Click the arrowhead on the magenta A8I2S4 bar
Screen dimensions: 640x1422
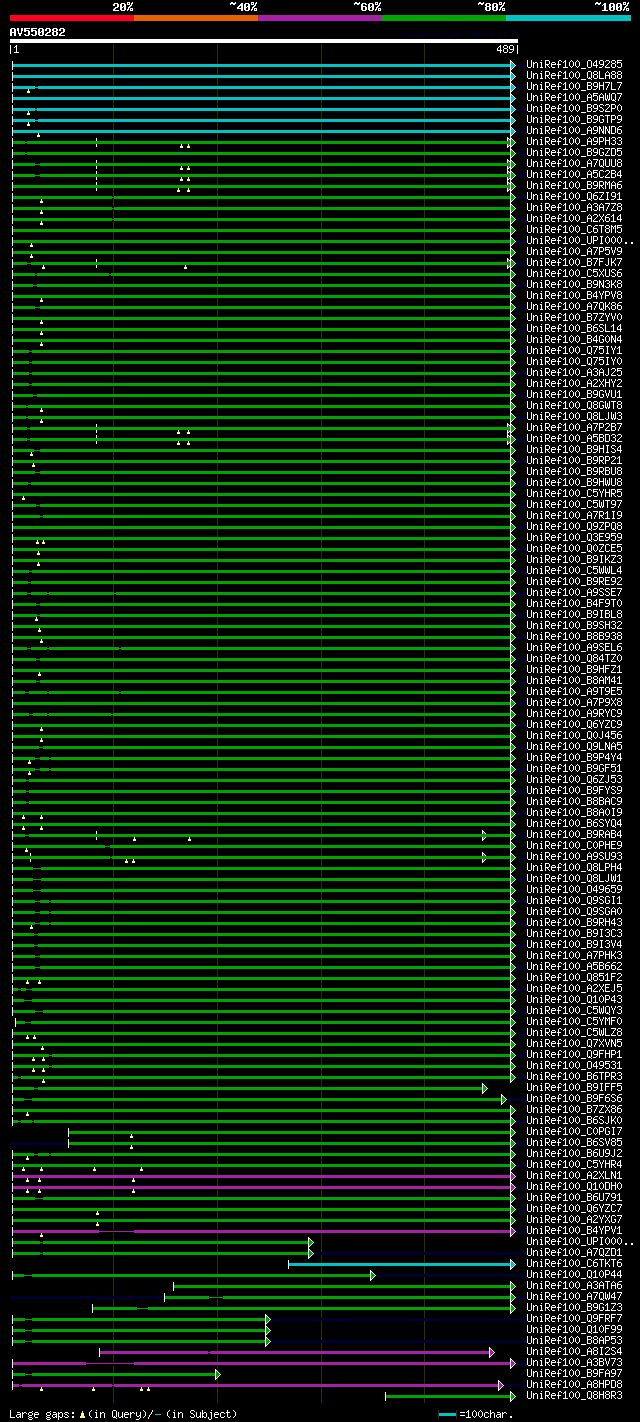point(491,1352)
